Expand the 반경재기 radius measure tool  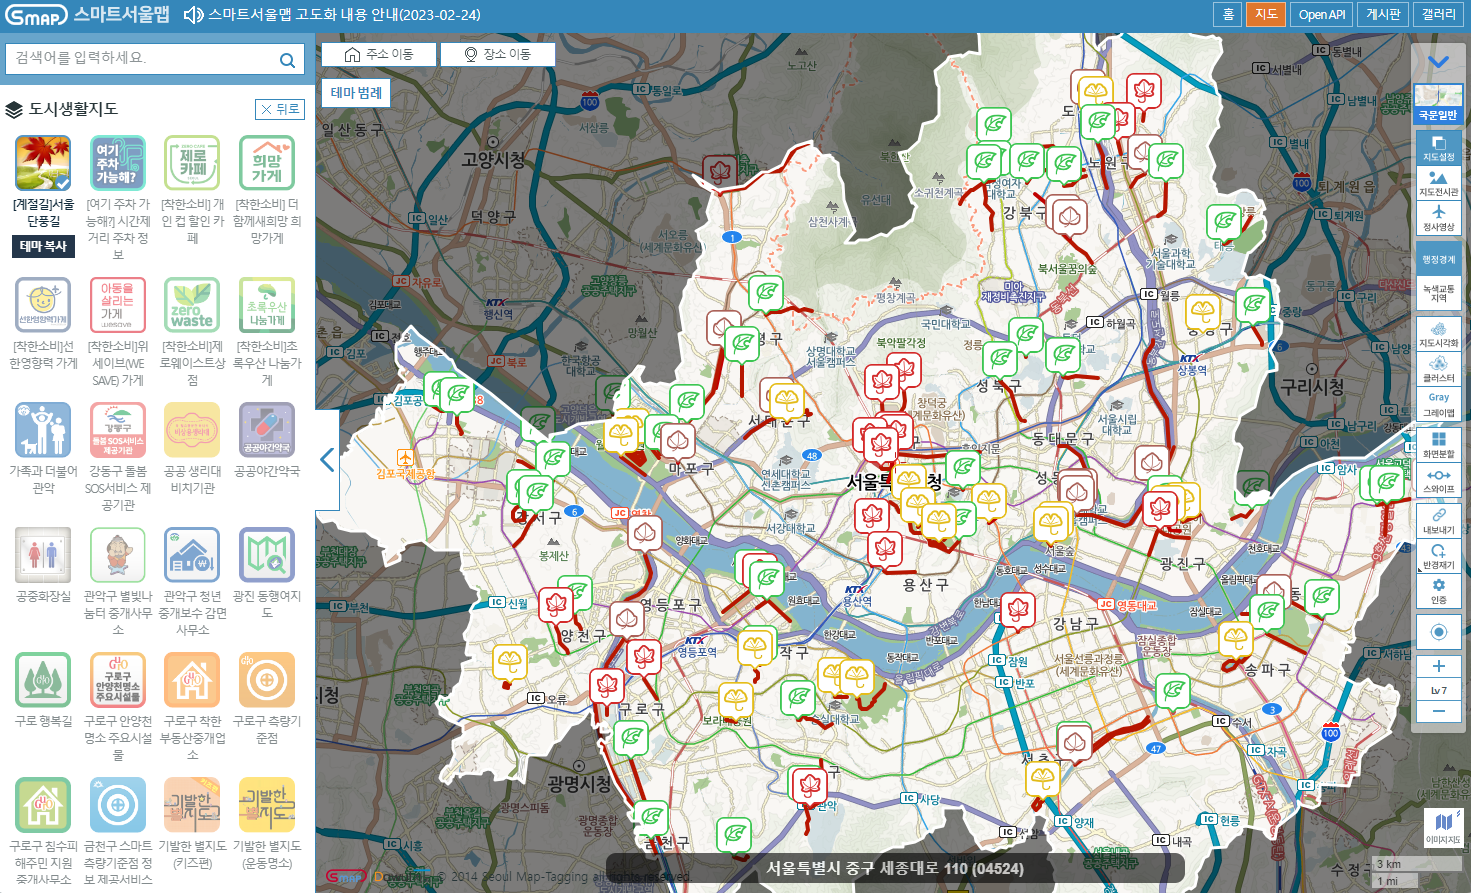[1439, 557]
